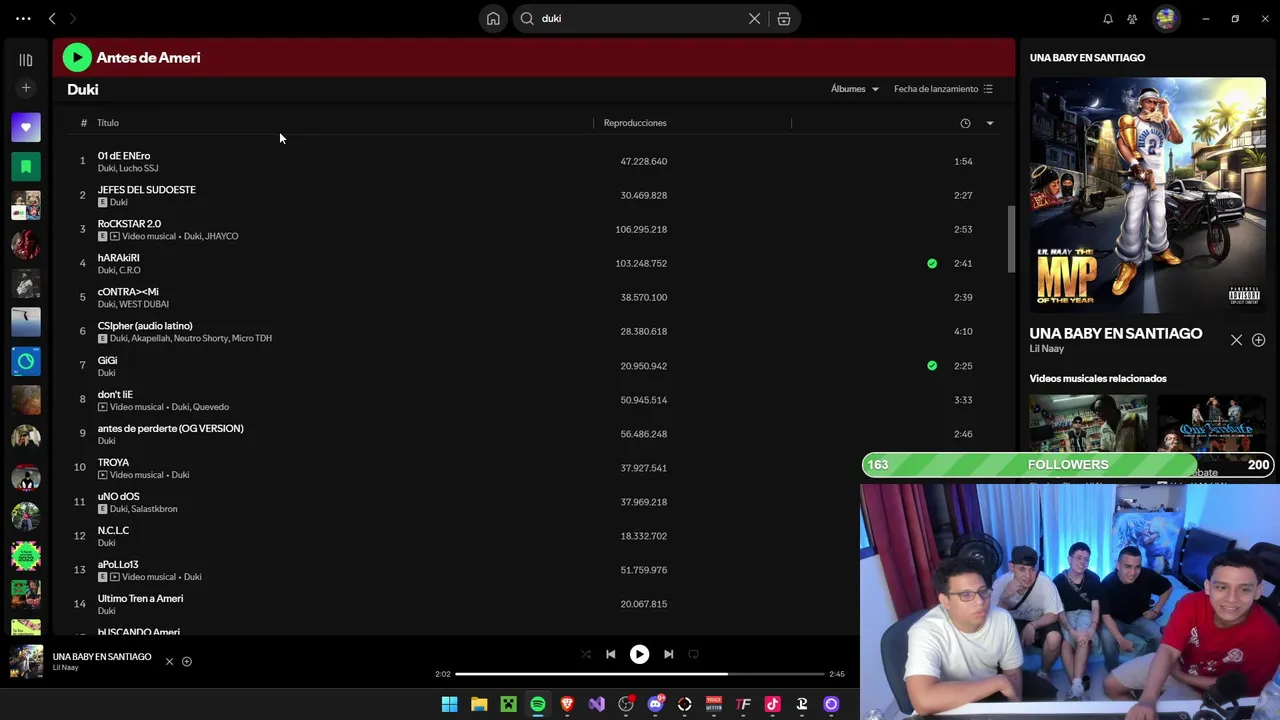Select the track aPoLLo13
1280x720 pixels.
point(118,564)
